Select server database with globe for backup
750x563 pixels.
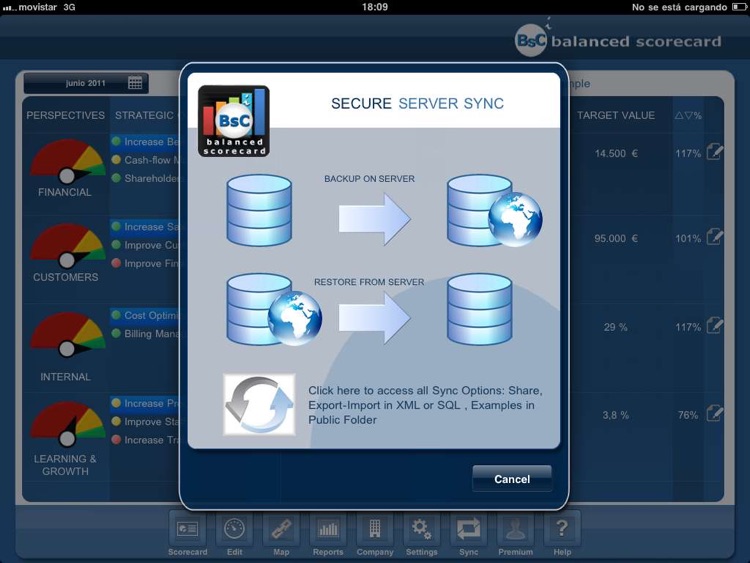(495, 210)
